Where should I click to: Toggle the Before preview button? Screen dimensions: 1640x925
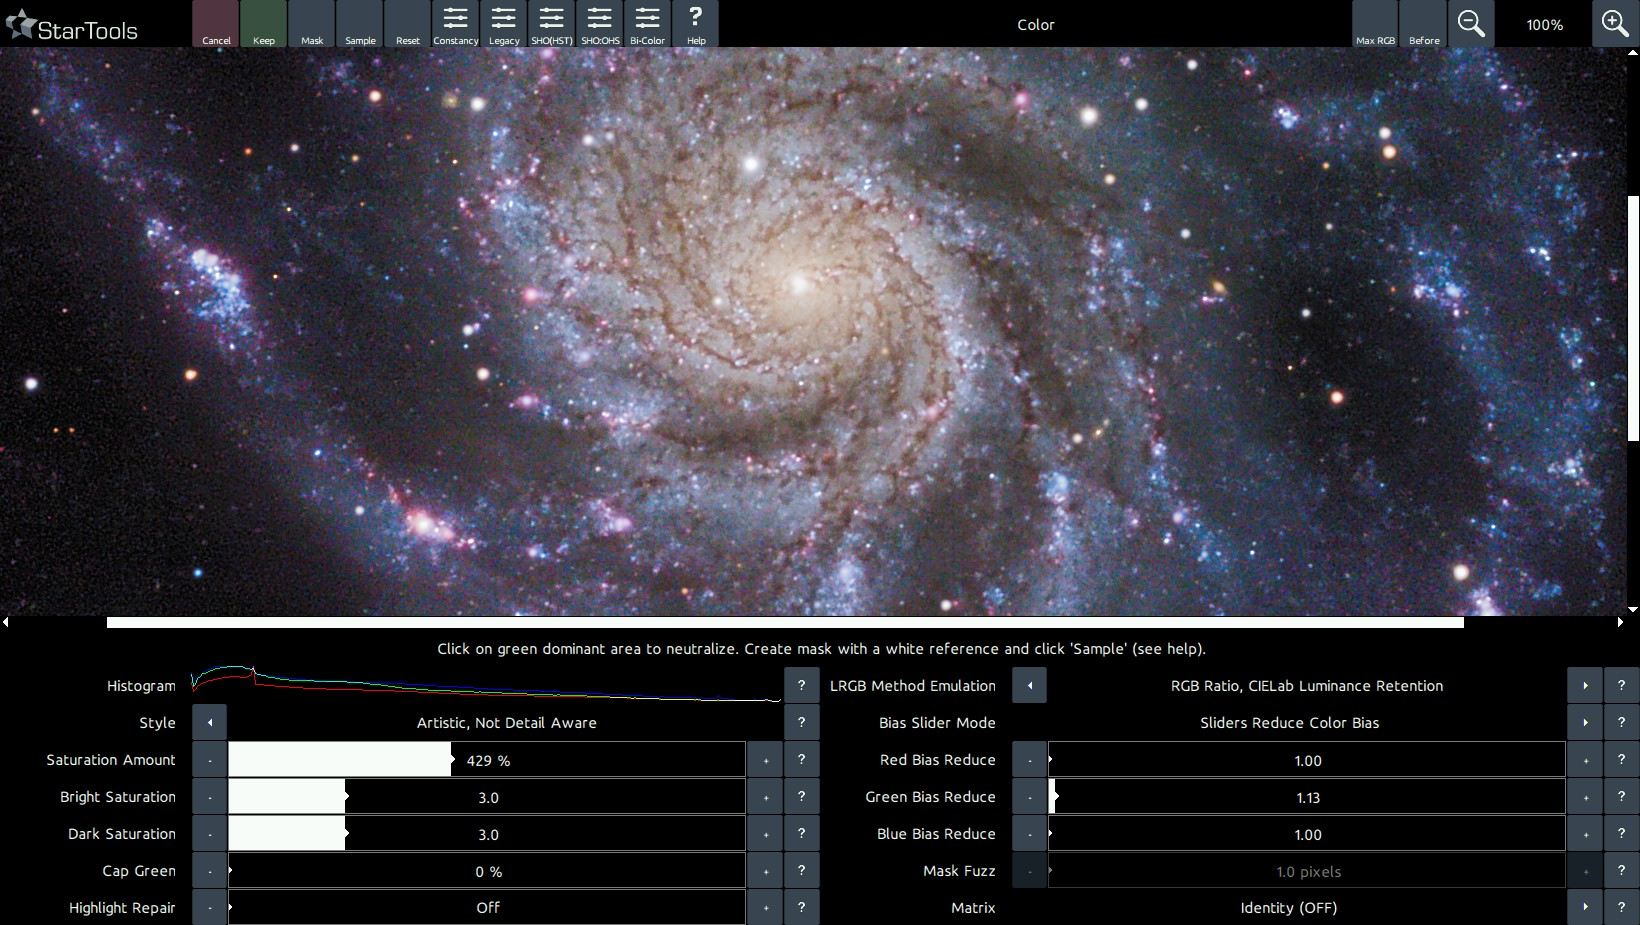[1423, 24]
